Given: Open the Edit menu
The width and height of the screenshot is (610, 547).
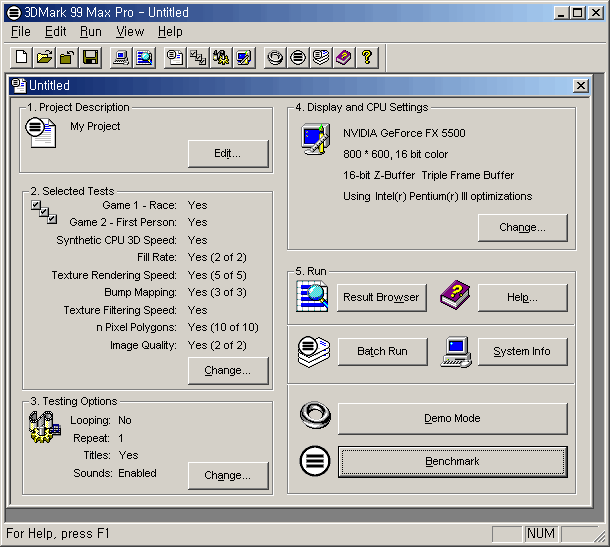Looking at the screenshot, I should [55, 32].
